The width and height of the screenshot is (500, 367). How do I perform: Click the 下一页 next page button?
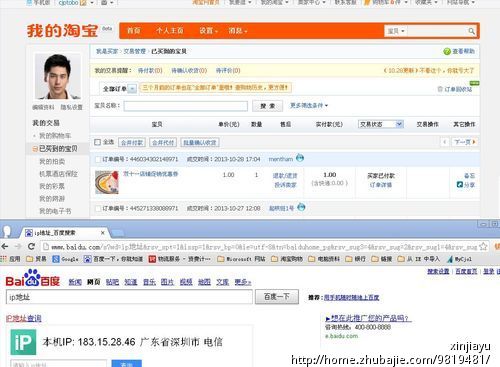[x=465, y=142]
